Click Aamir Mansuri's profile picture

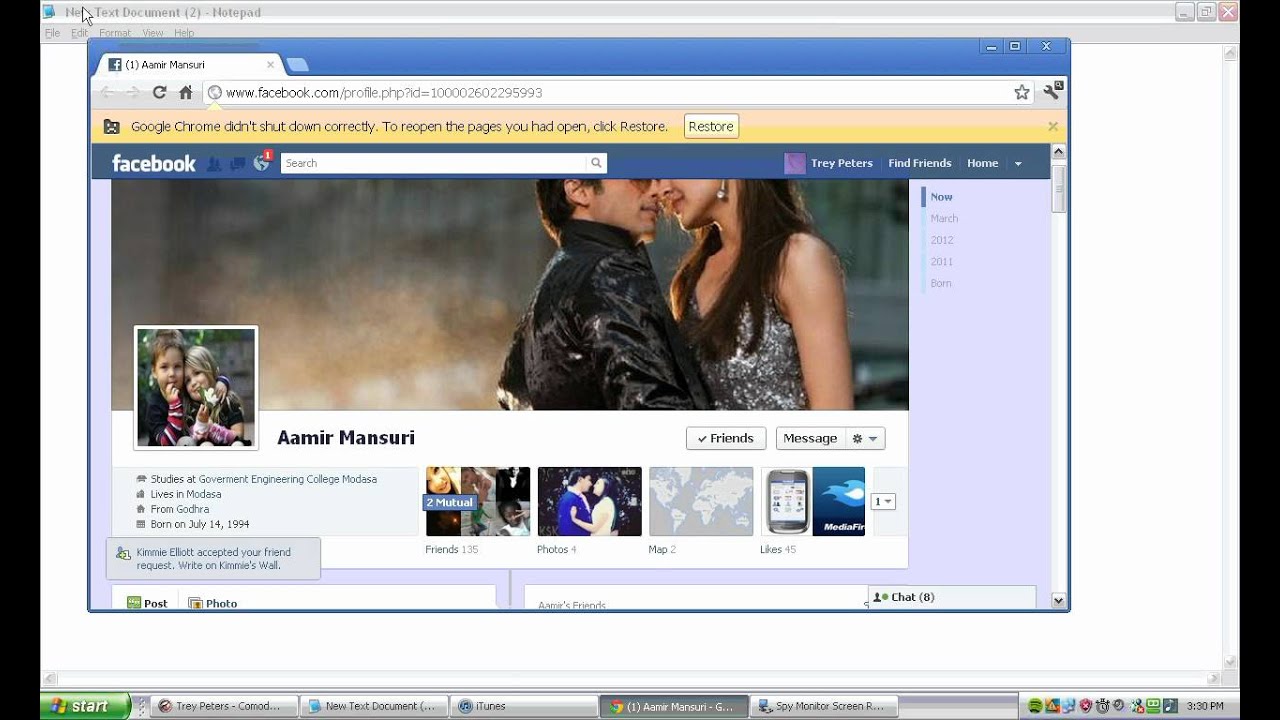(196, 388)
